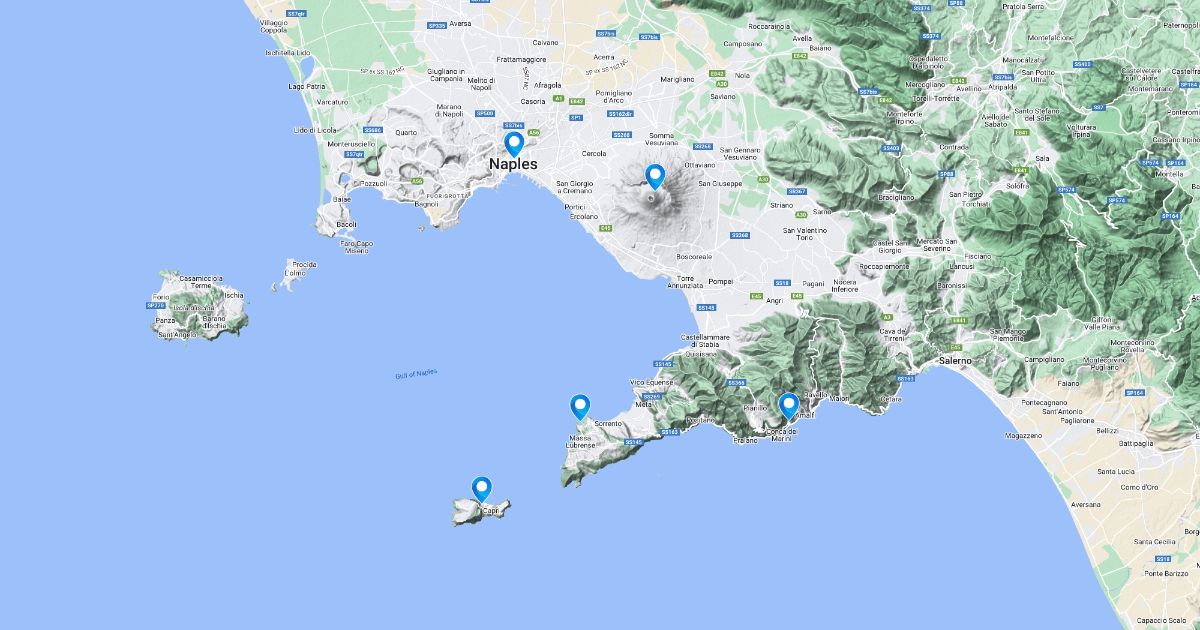
Task: Click the 'Marano di Napoli' label
Action: coord(448,110)
